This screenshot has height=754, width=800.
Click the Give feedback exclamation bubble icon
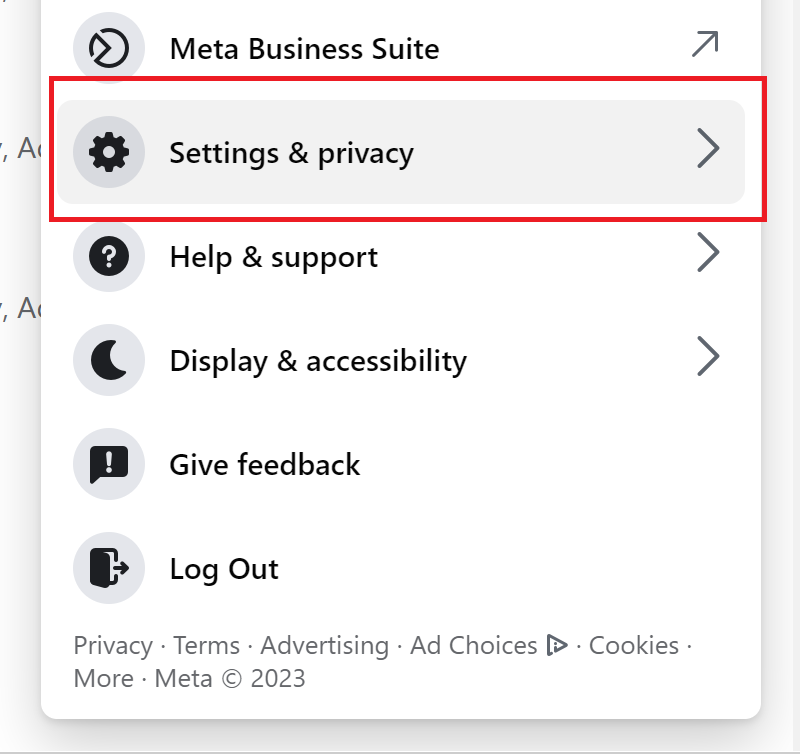point(109,464)
